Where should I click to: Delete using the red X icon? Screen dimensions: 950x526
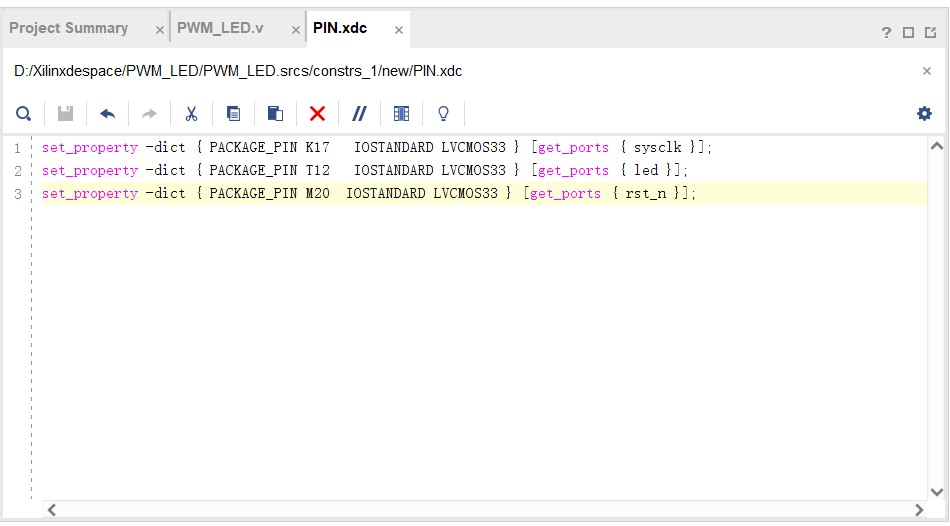click(x=317, y=114)
